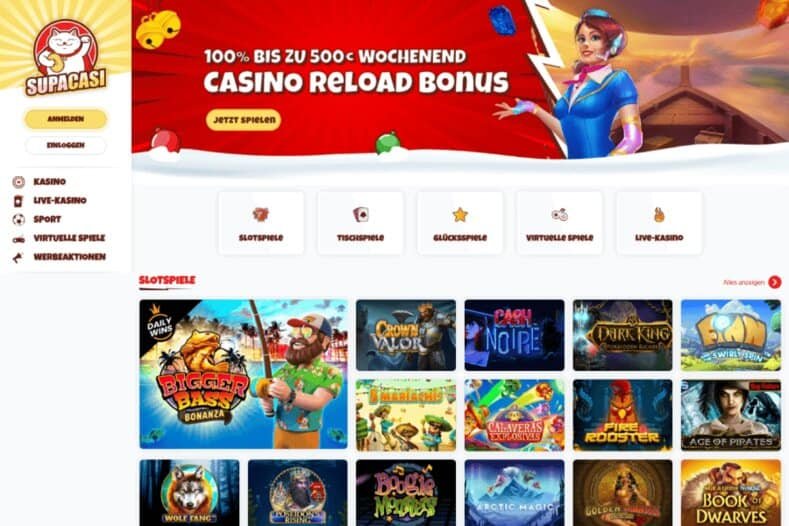Click the Jetzt Spielen banner button
Image resolution: width=789 pixels, height=526 pixels.
244,120
